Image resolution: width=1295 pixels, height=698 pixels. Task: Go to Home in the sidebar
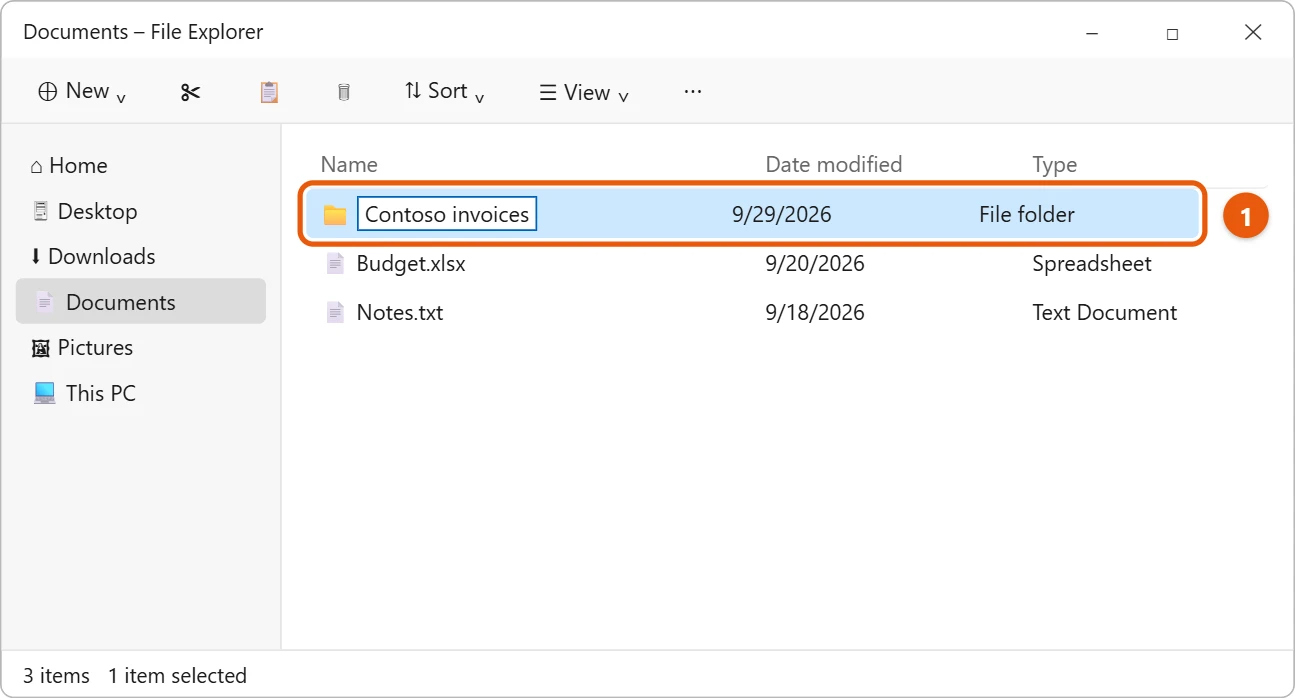pos(68,166)
